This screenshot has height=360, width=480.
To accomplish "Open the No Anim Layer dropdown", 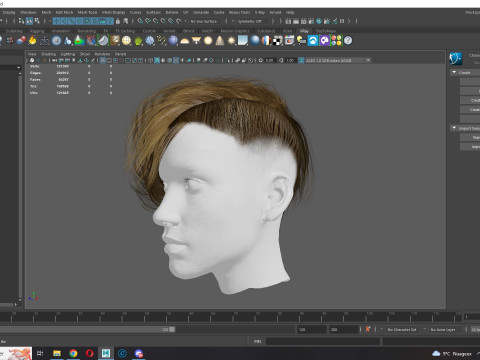I will tap(443, 329).
